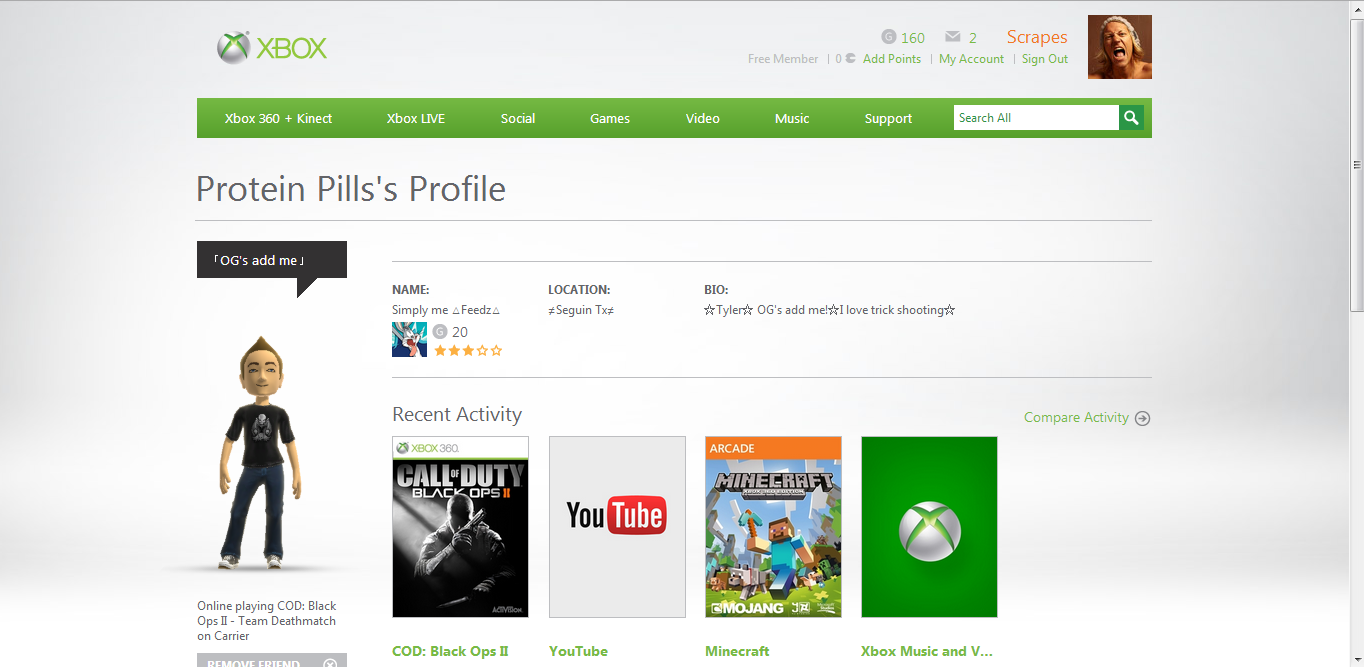Viewport: 1364px width, 667px height.
Task: Open the YouTube app tile
Action: click(x=617, y=527)
